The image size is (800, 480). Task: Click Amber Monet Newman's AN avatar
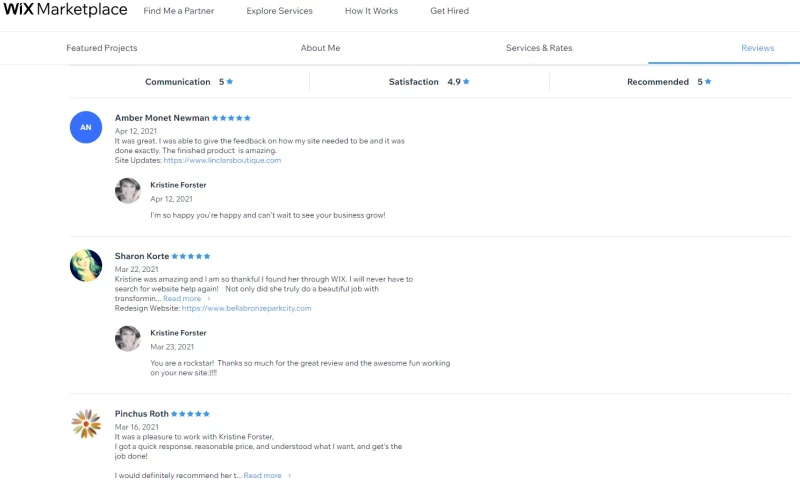point(86,127)
